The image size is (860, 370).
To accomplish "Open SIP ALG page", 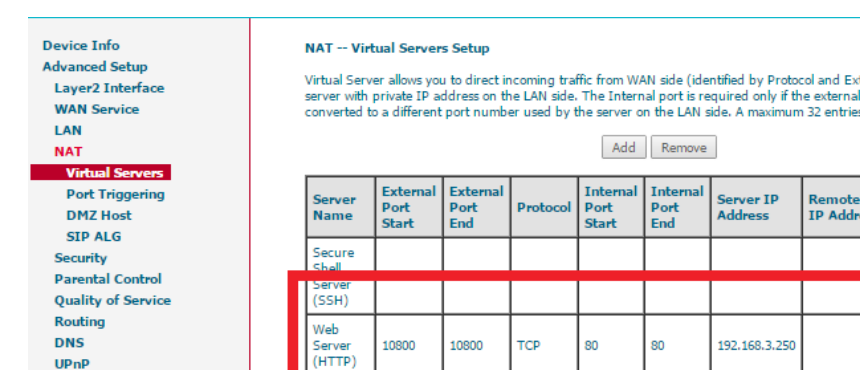I will 94,237.
